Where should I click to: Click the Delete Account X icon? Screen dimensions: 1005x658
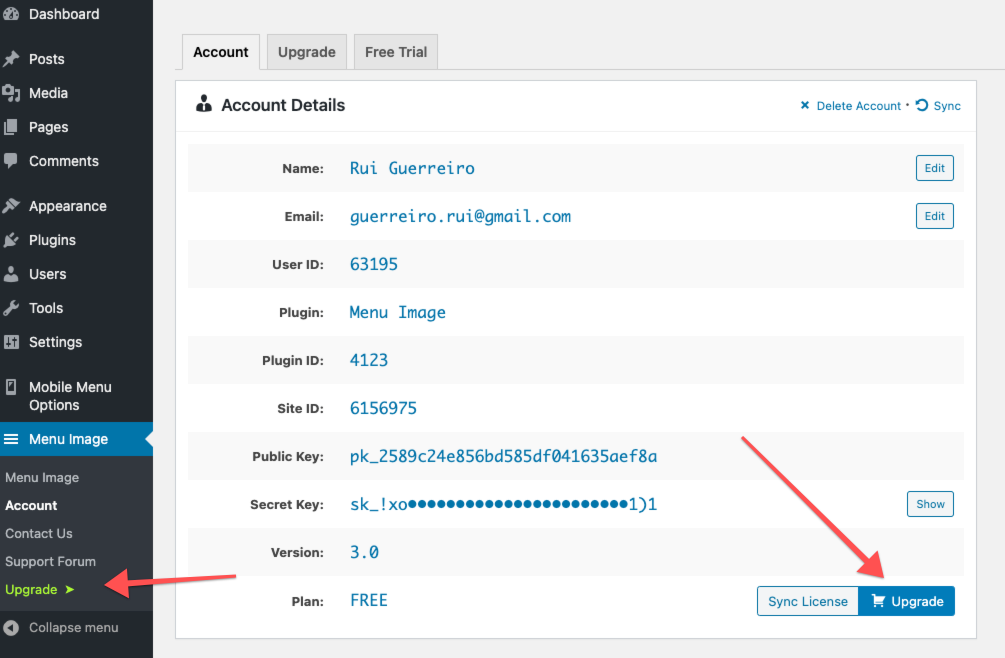805,105
